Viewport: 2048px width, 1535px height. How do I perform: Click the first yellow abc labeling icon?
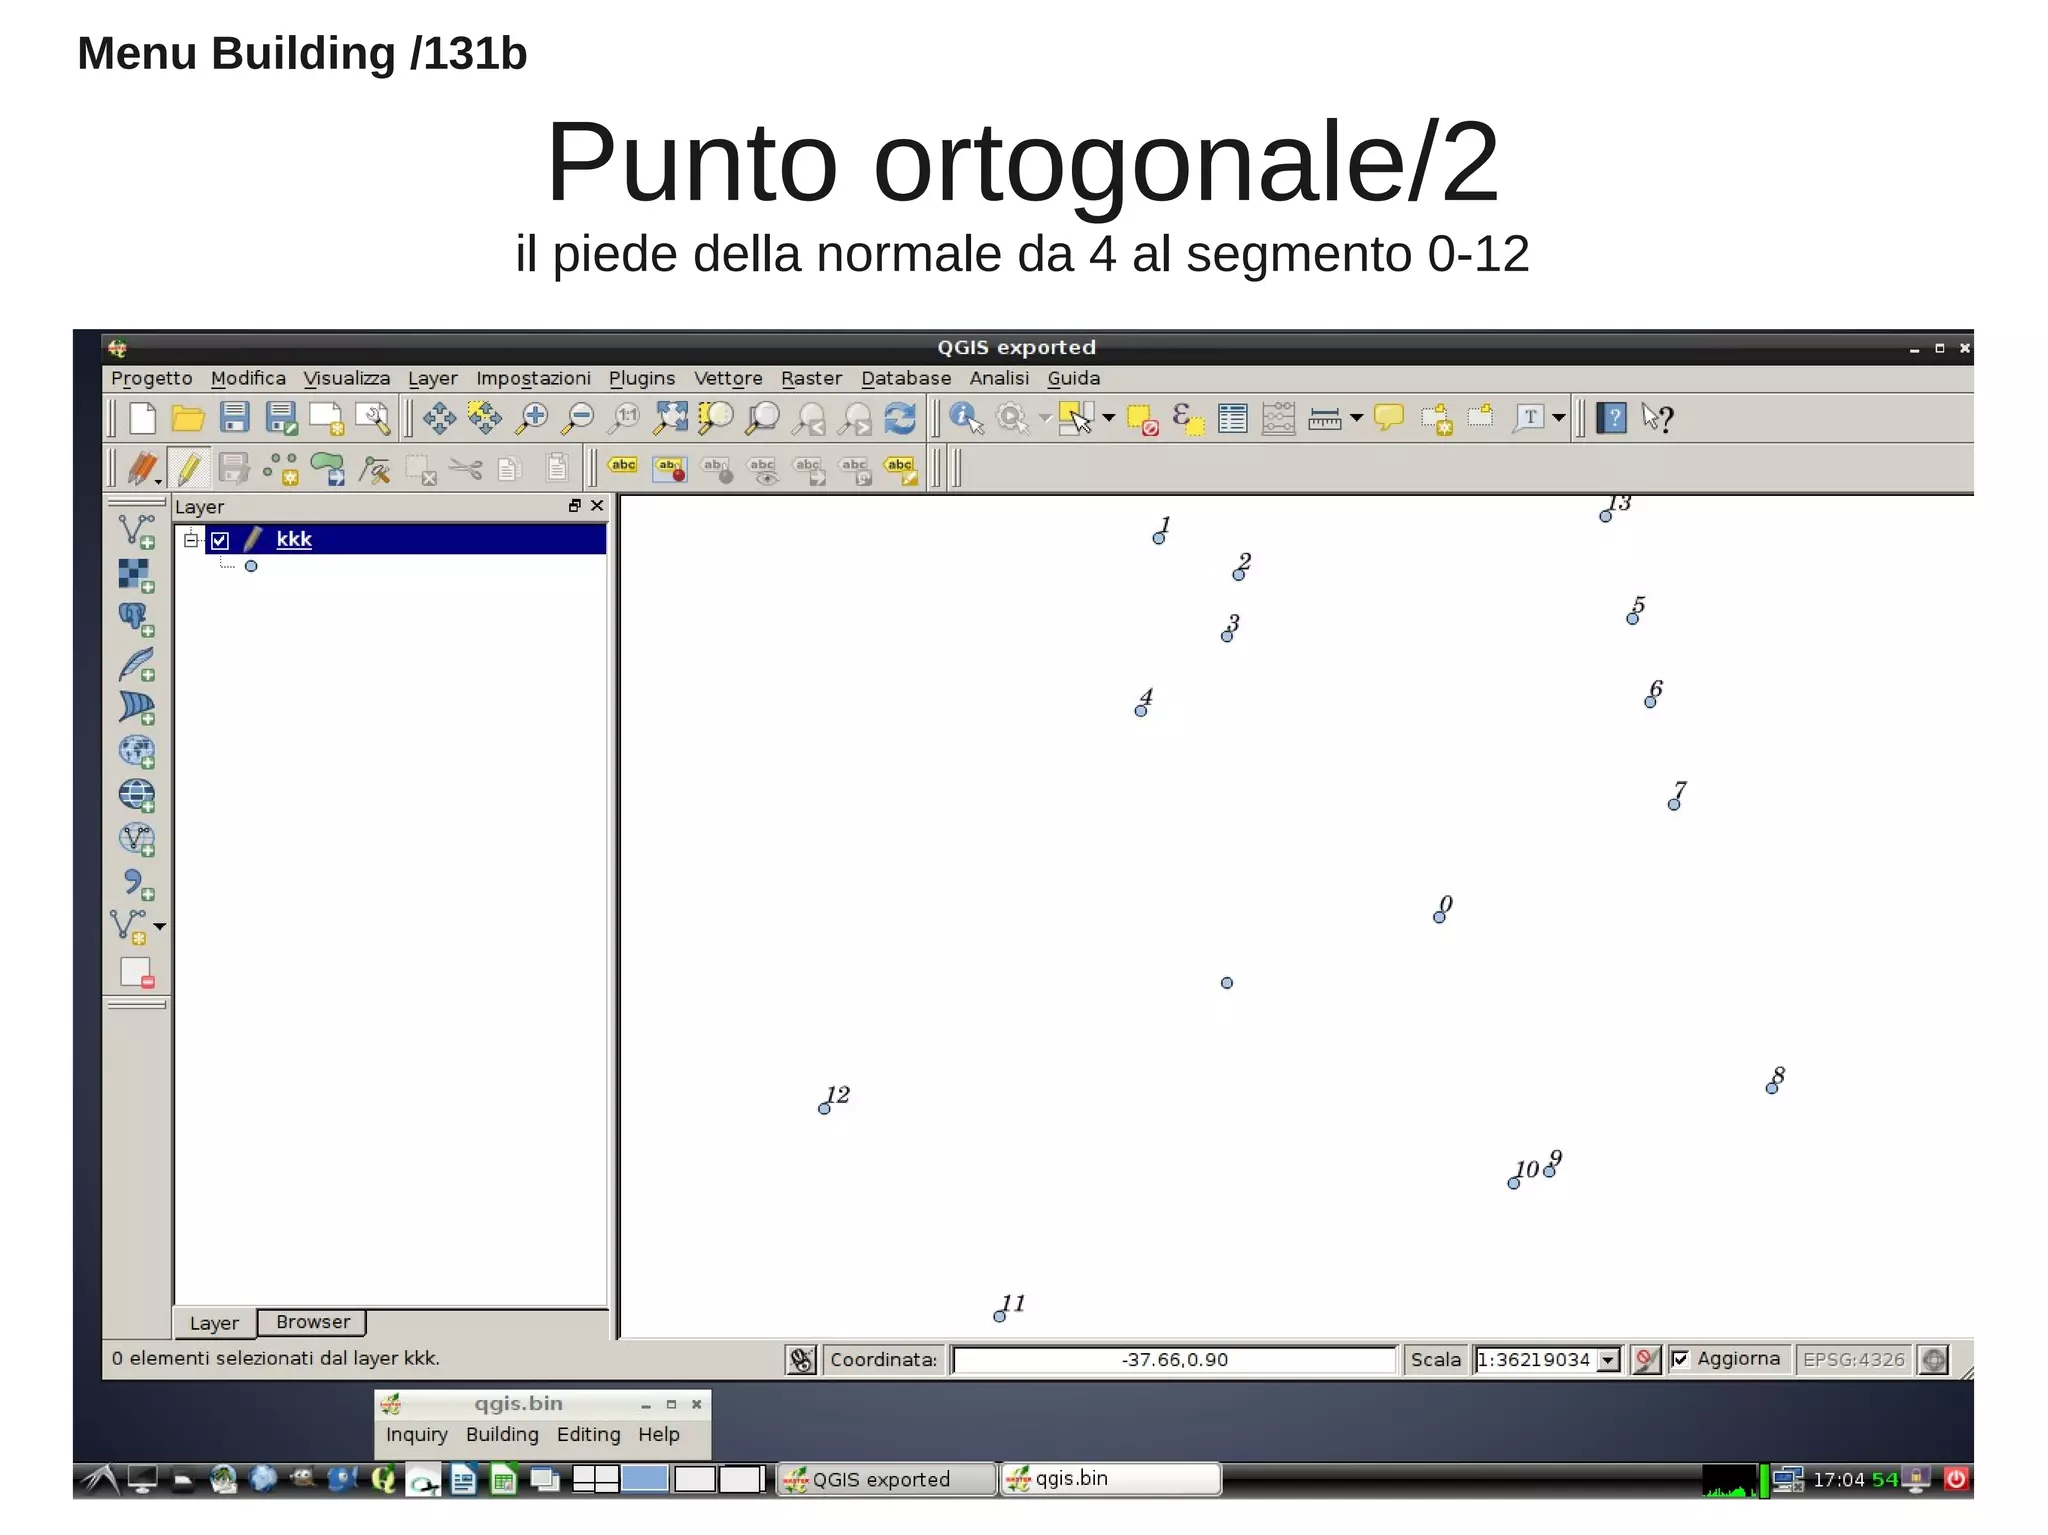[623, 465]
